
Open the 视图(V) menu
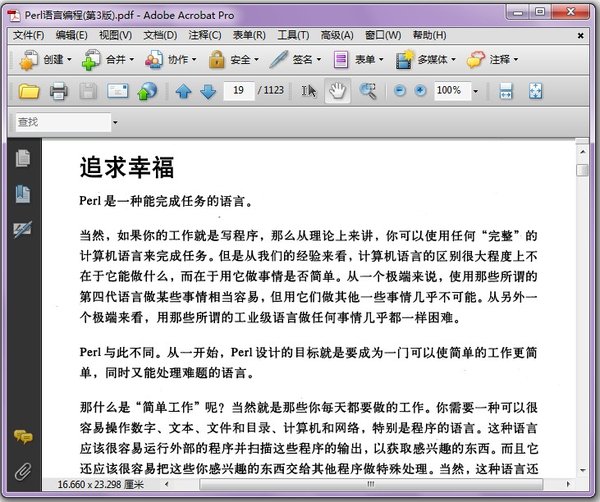tap(115, 35)
